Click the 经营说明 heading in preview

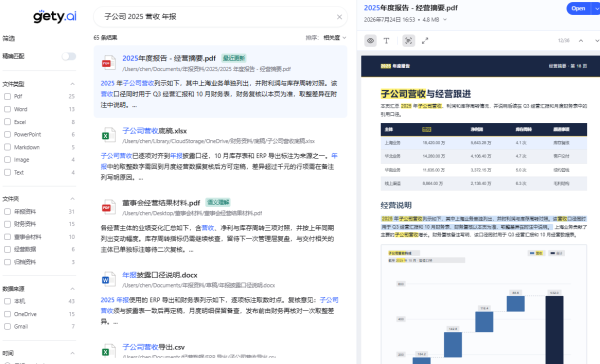396,206
